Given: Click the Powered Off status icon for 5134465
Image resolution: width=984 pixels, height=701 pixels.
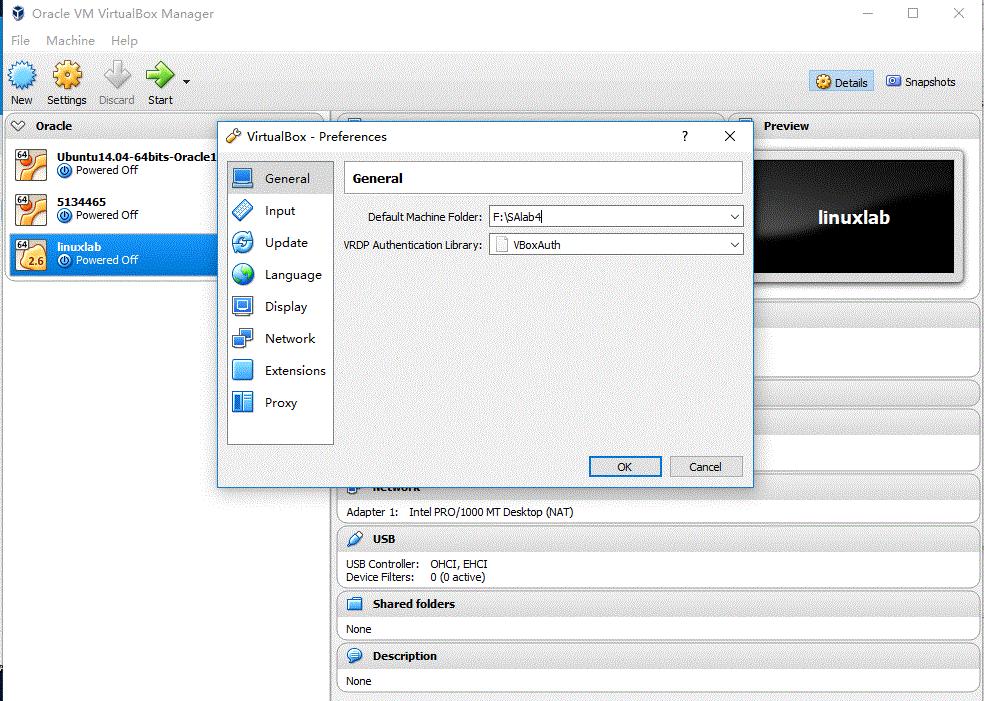Looking at the screenshot, I should tap(64, 215).
